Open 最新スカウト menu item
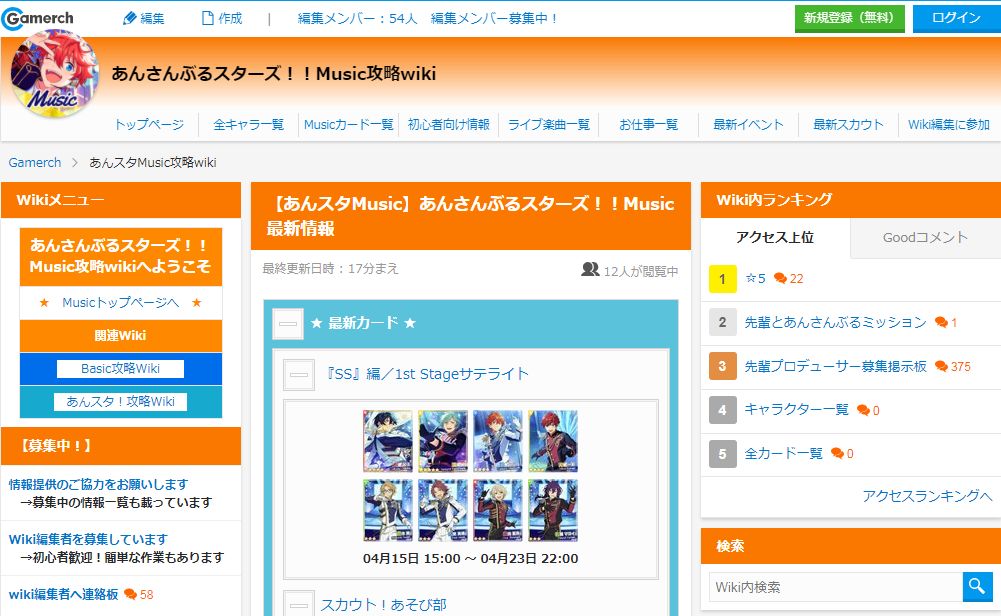1001x616 pixels. (848, 124)
